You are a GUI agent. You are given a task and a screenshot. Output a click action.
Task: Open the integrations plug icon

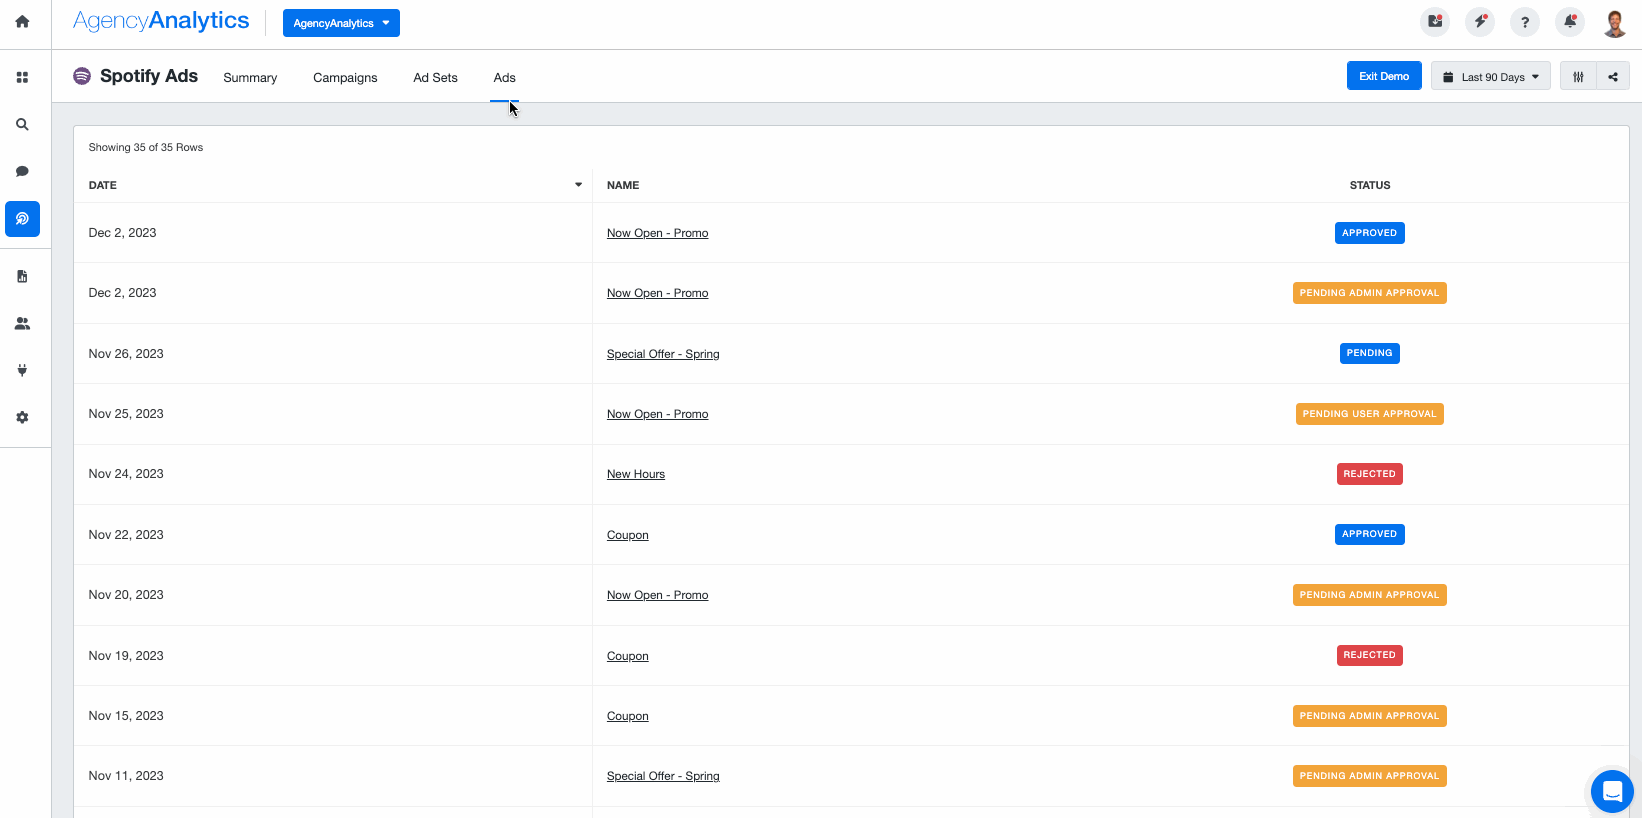(x=22, y=370)
